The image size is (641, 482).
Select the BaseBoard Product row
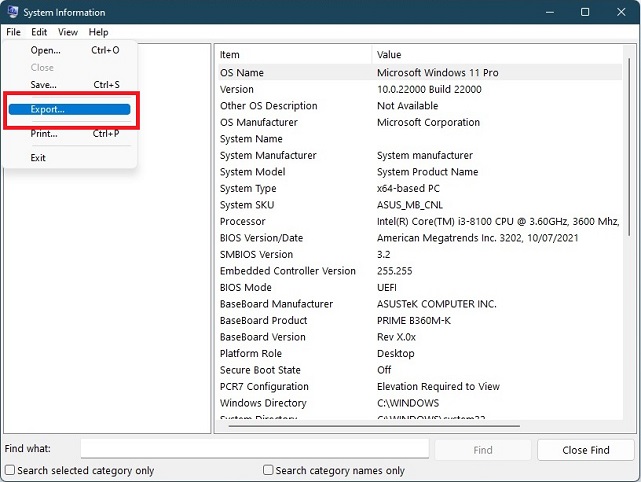[420, 321]
